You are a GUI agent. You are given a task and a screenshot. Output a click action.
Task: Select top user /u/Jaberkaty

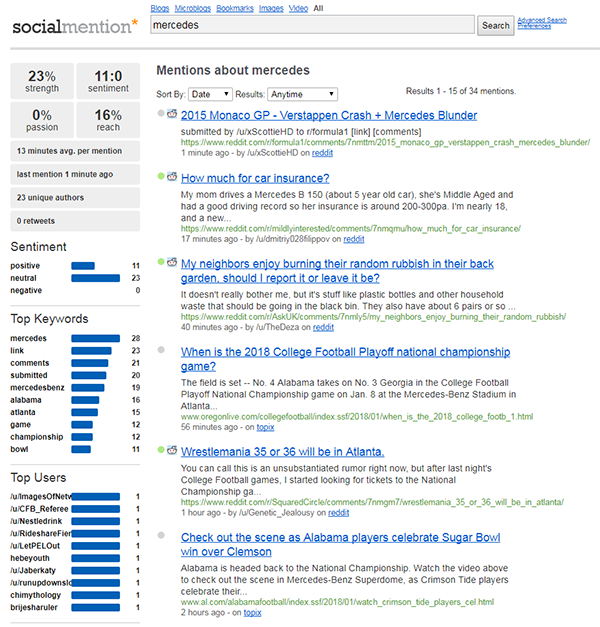(33, 571)
